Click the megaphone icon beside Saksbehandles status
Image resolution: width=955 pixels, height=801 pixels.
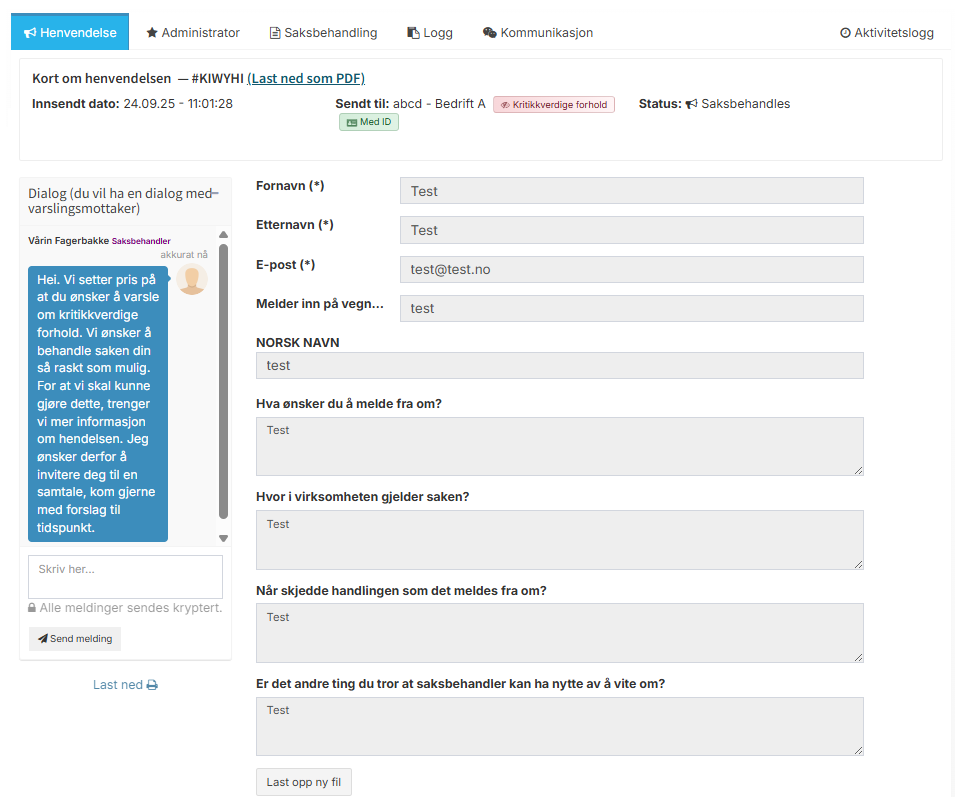(x=691, y=104)
